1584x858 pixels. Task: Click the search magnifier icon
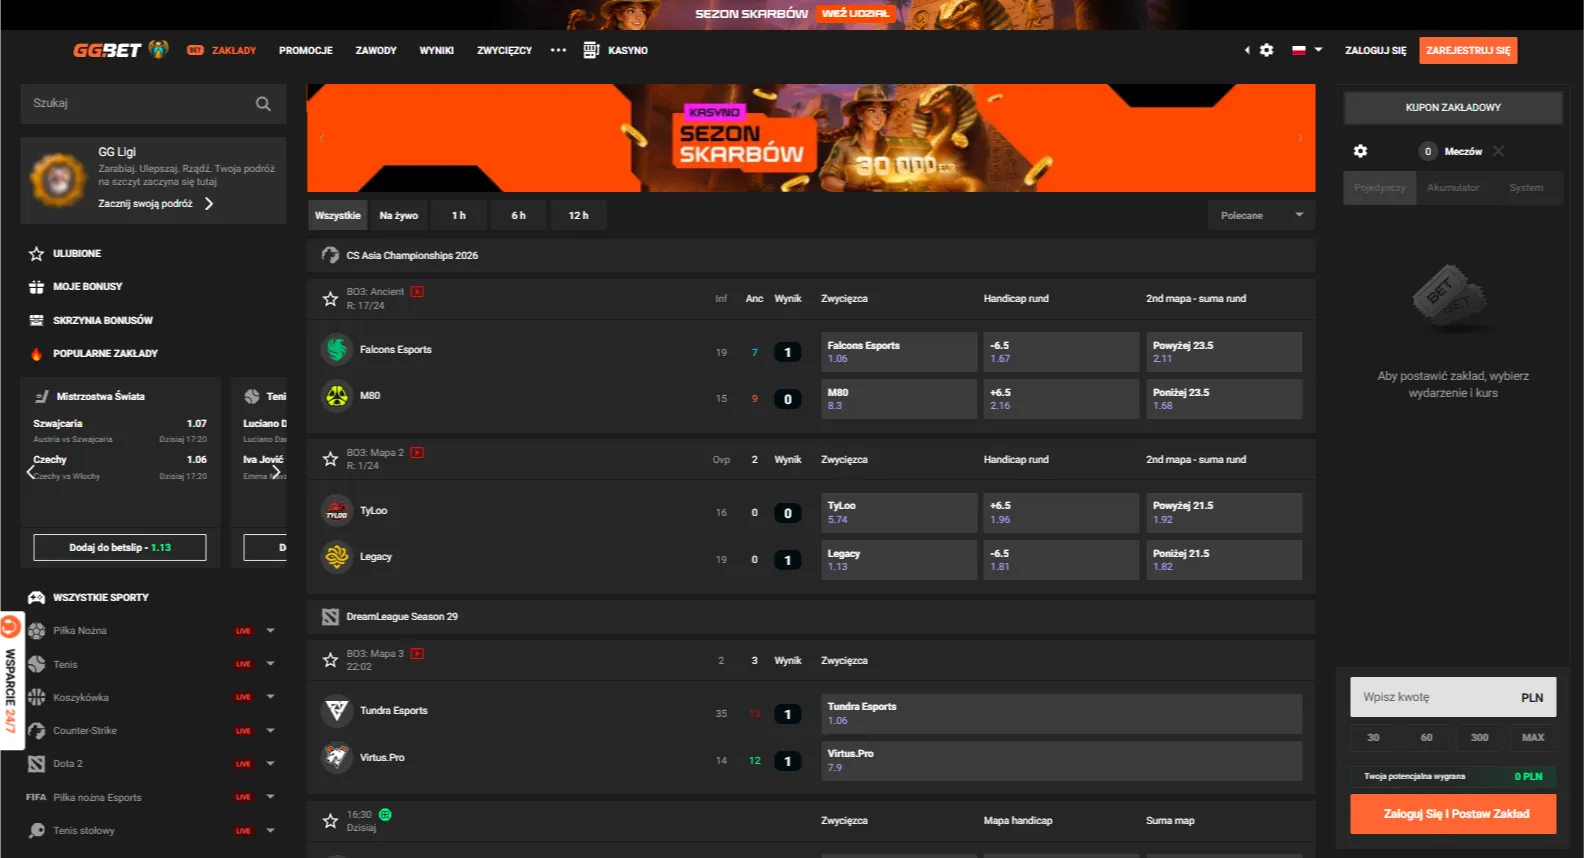(263, 103)
